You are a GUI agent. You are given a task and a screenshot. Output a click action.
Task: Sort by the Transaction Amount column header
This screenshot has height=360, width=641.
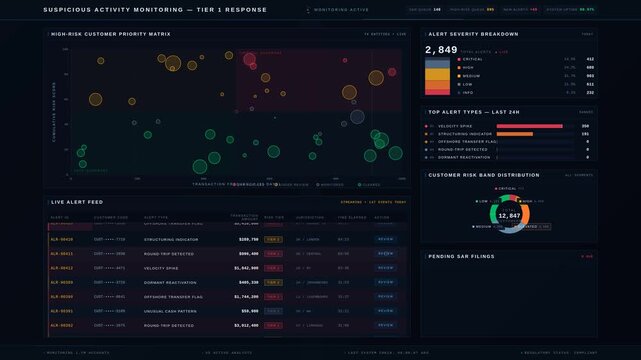click(244, 217)
